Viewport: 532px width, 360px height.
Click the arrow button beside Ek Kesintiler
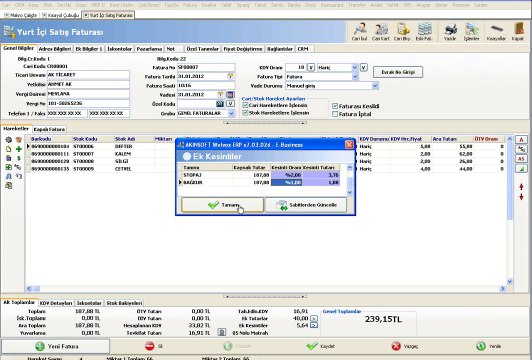click(314, 326)
